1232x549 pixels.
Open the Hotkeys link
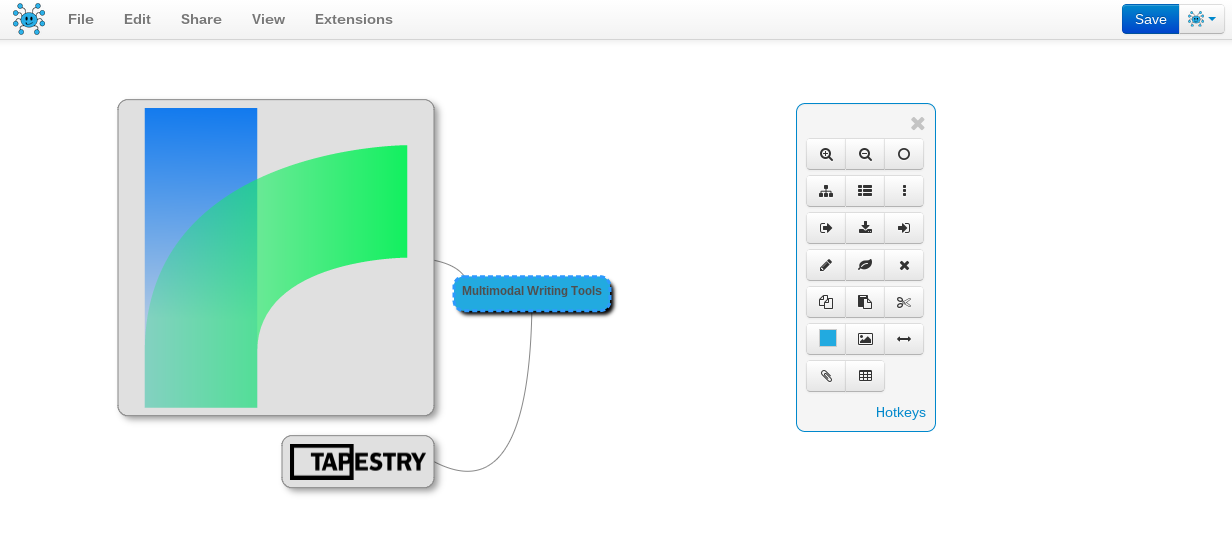[900, 412]
